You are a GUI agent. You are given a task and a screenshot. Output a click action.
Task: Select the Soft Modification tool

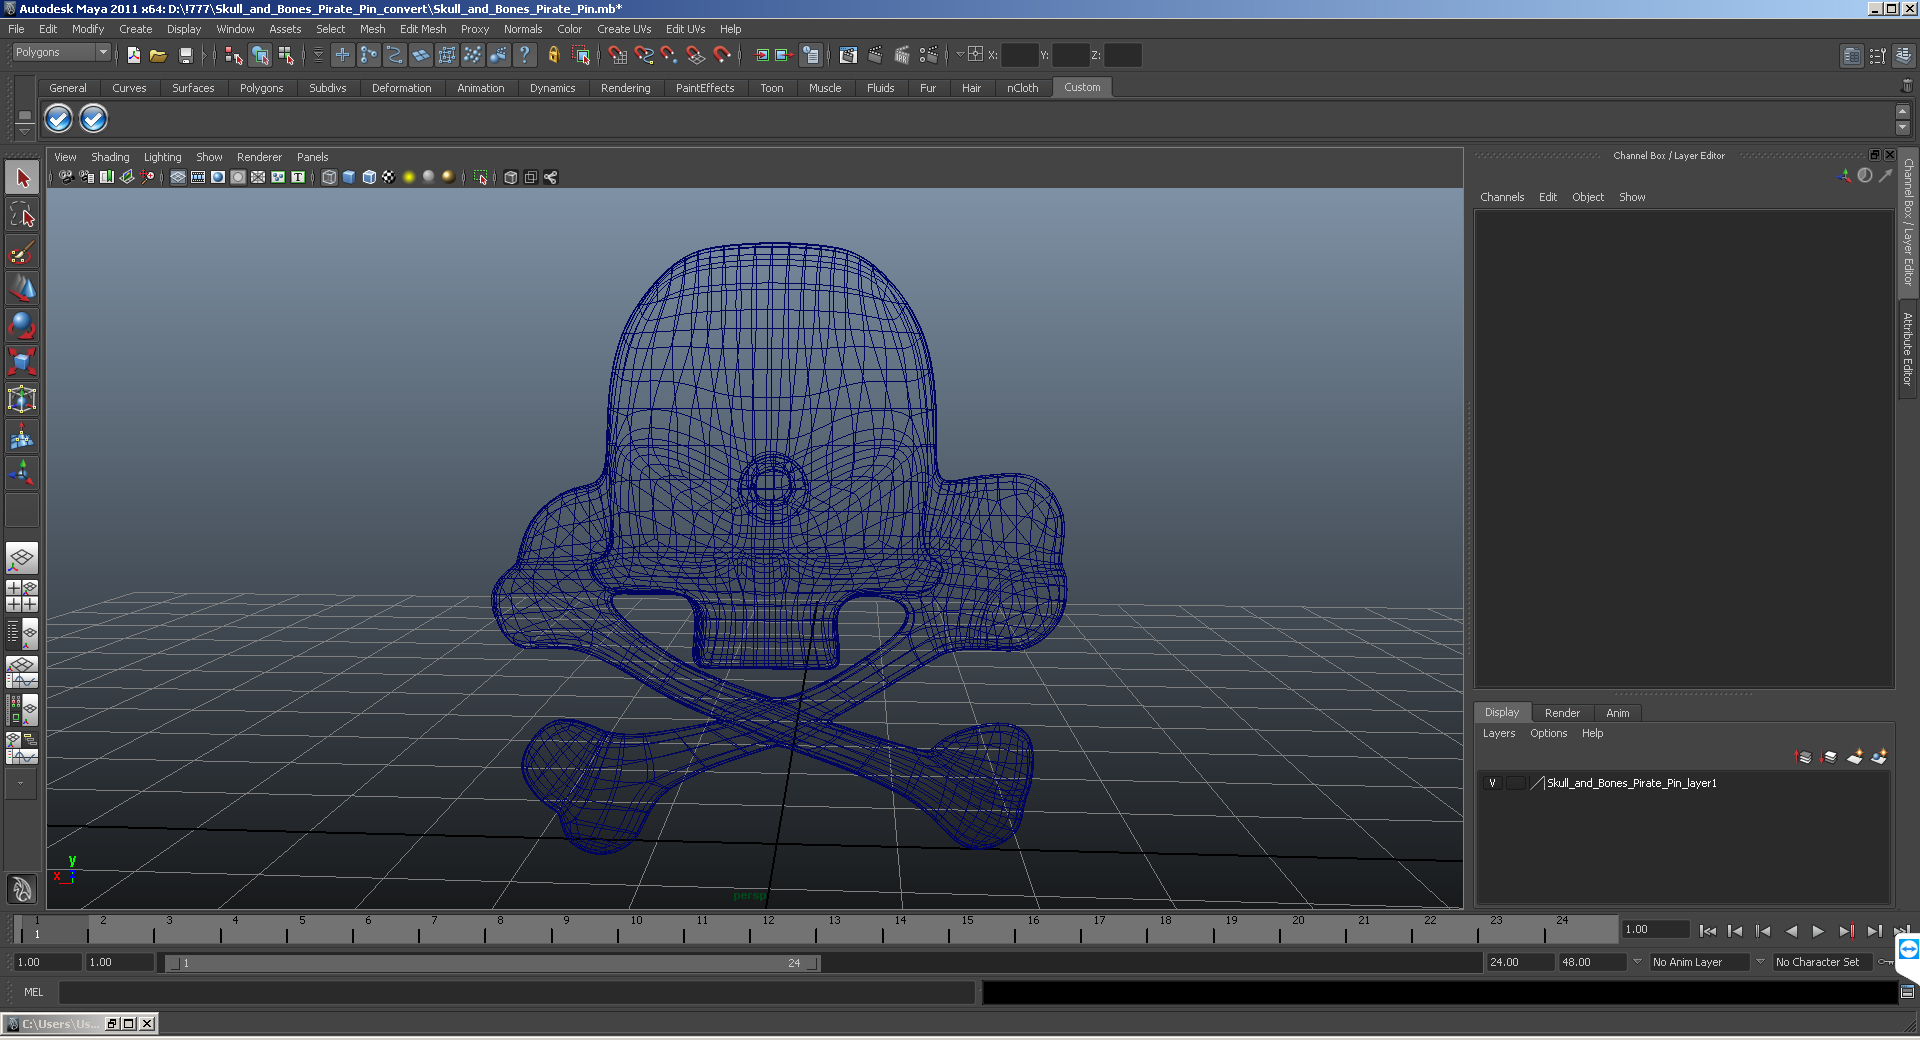coord(22,436)
